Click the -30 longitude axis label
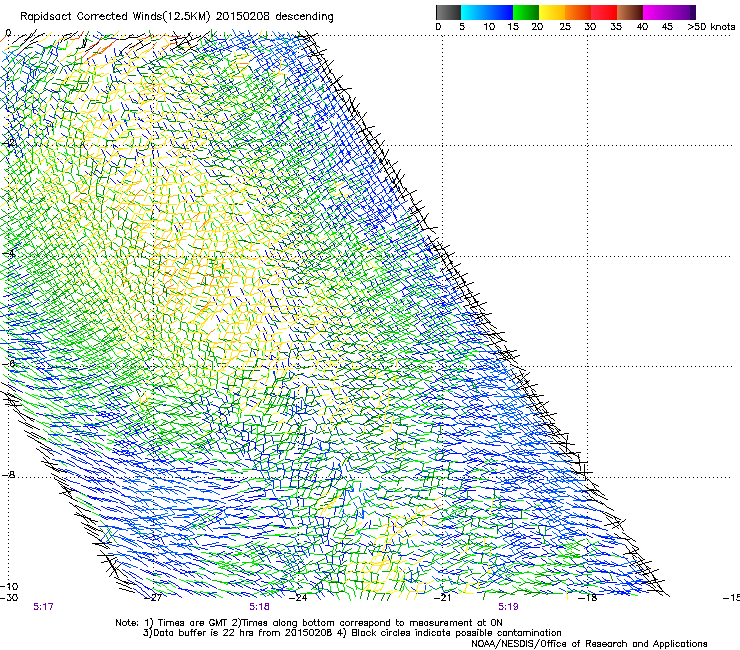 click(9, 598)
